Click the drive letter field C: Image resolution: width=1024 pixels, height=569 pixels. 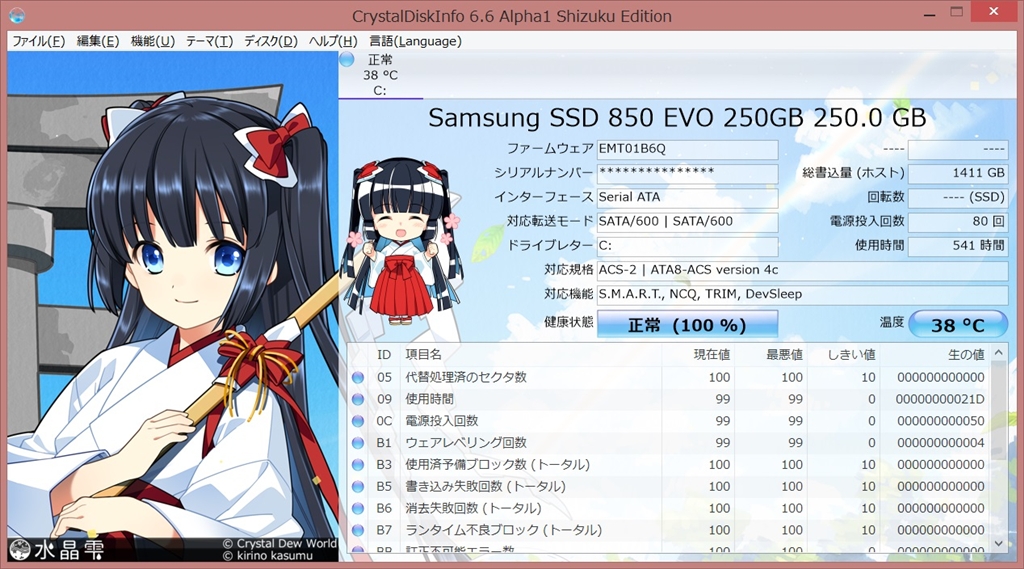687,246
